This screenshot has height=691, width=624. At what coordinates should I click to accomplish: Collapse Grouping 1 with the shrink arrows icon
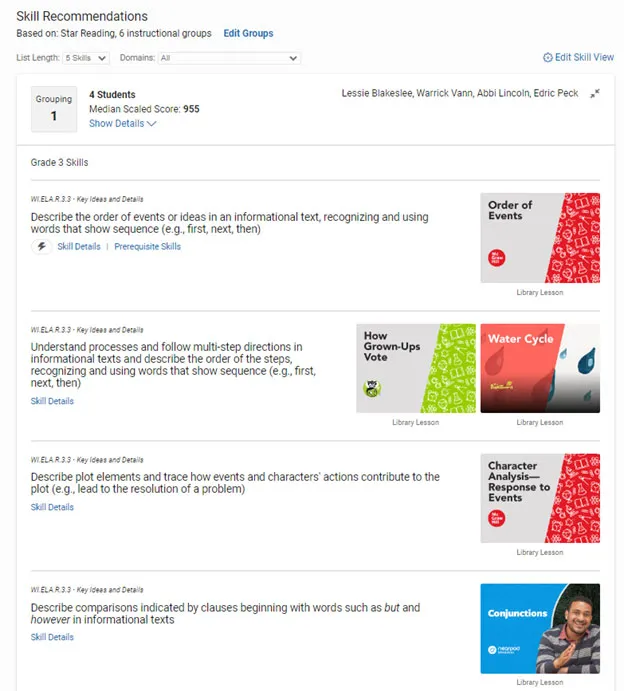(594, 93)
